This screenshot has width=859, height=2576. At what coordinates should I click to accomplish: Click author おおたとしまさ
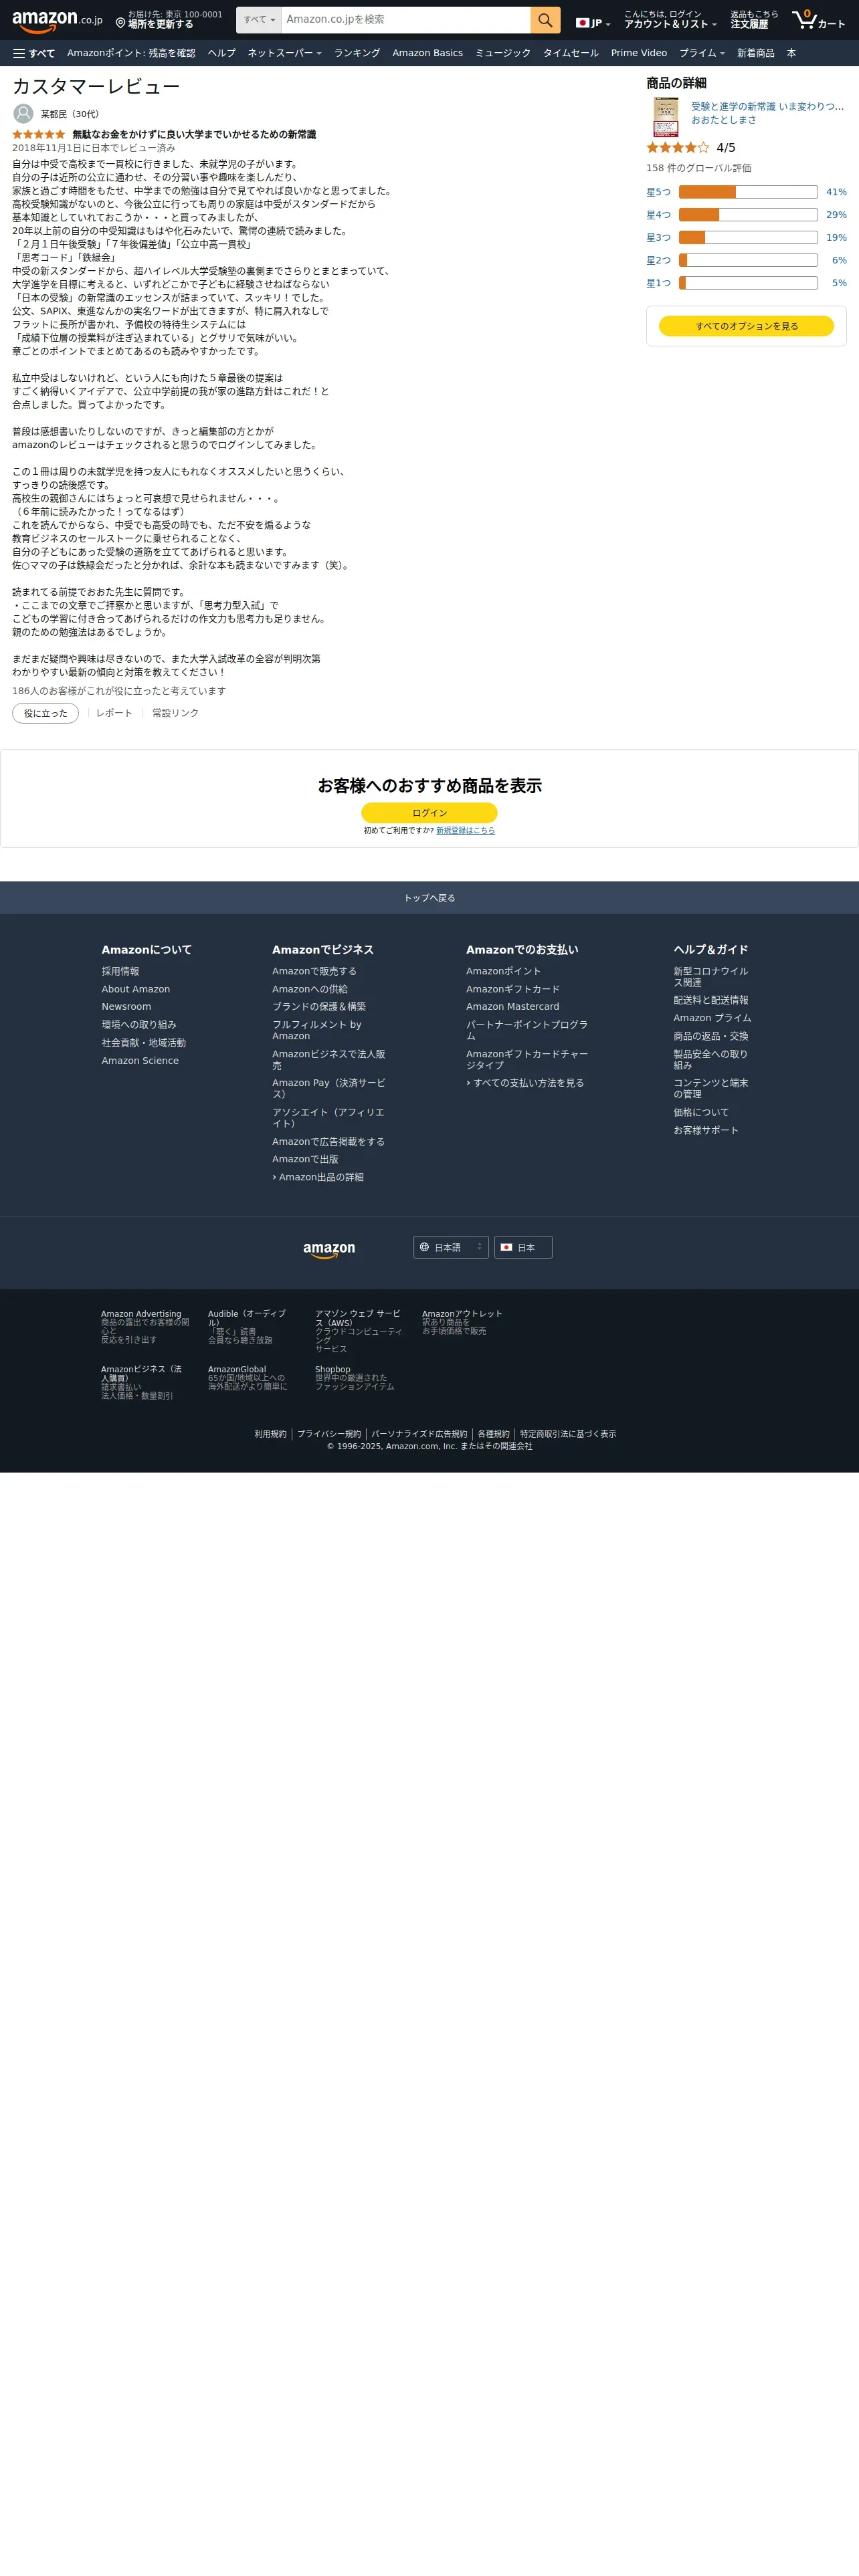pyautogui.click(x=723, y=120)
